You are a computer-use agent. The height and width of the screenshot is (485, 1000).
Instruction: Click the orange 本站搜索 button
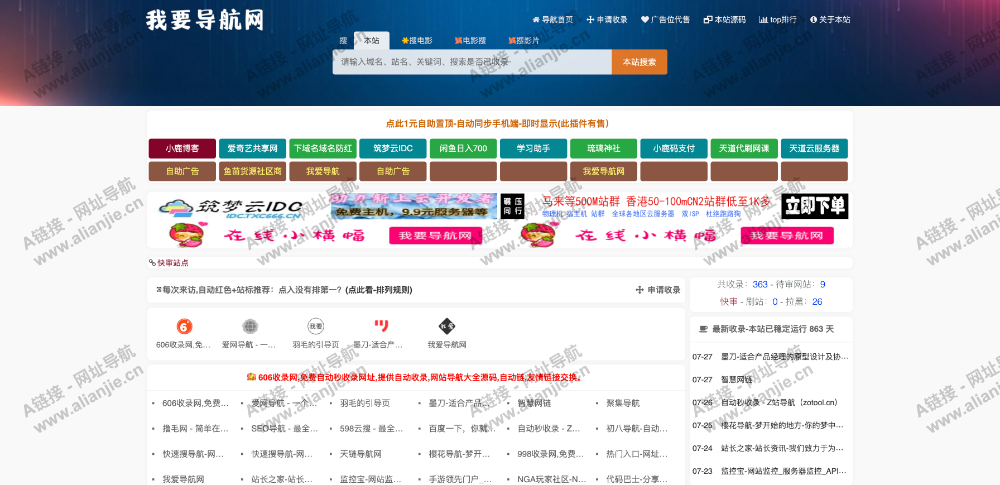(x=640, y=62)
